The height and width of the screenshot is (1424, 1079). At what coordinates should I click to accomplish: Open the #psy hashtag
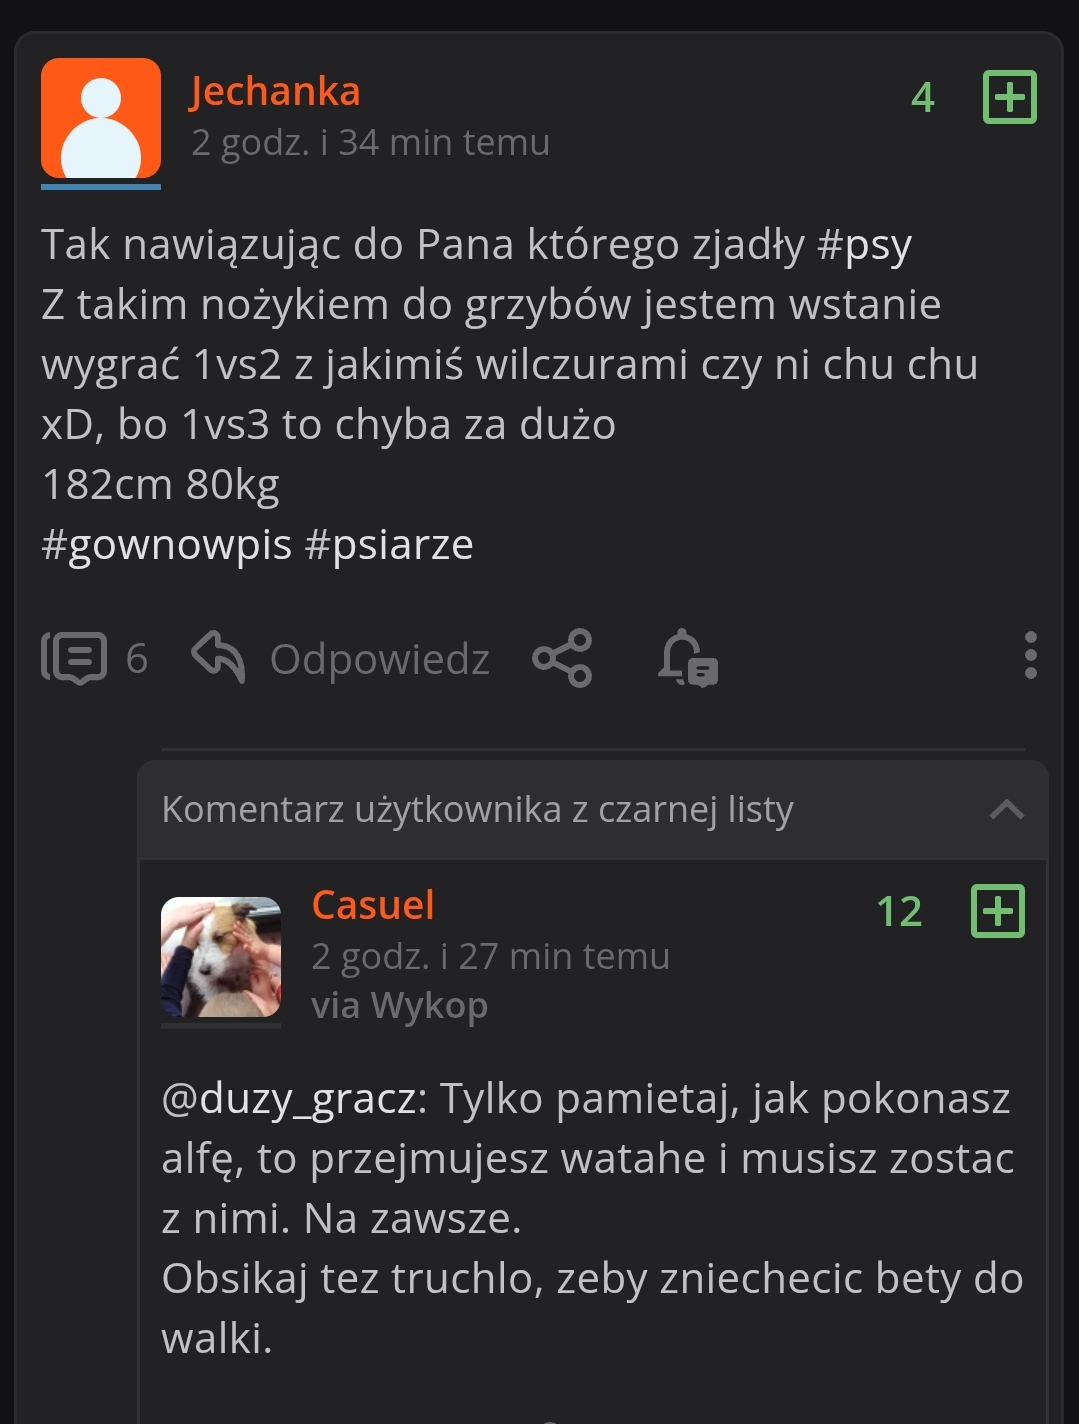[865, 245]
